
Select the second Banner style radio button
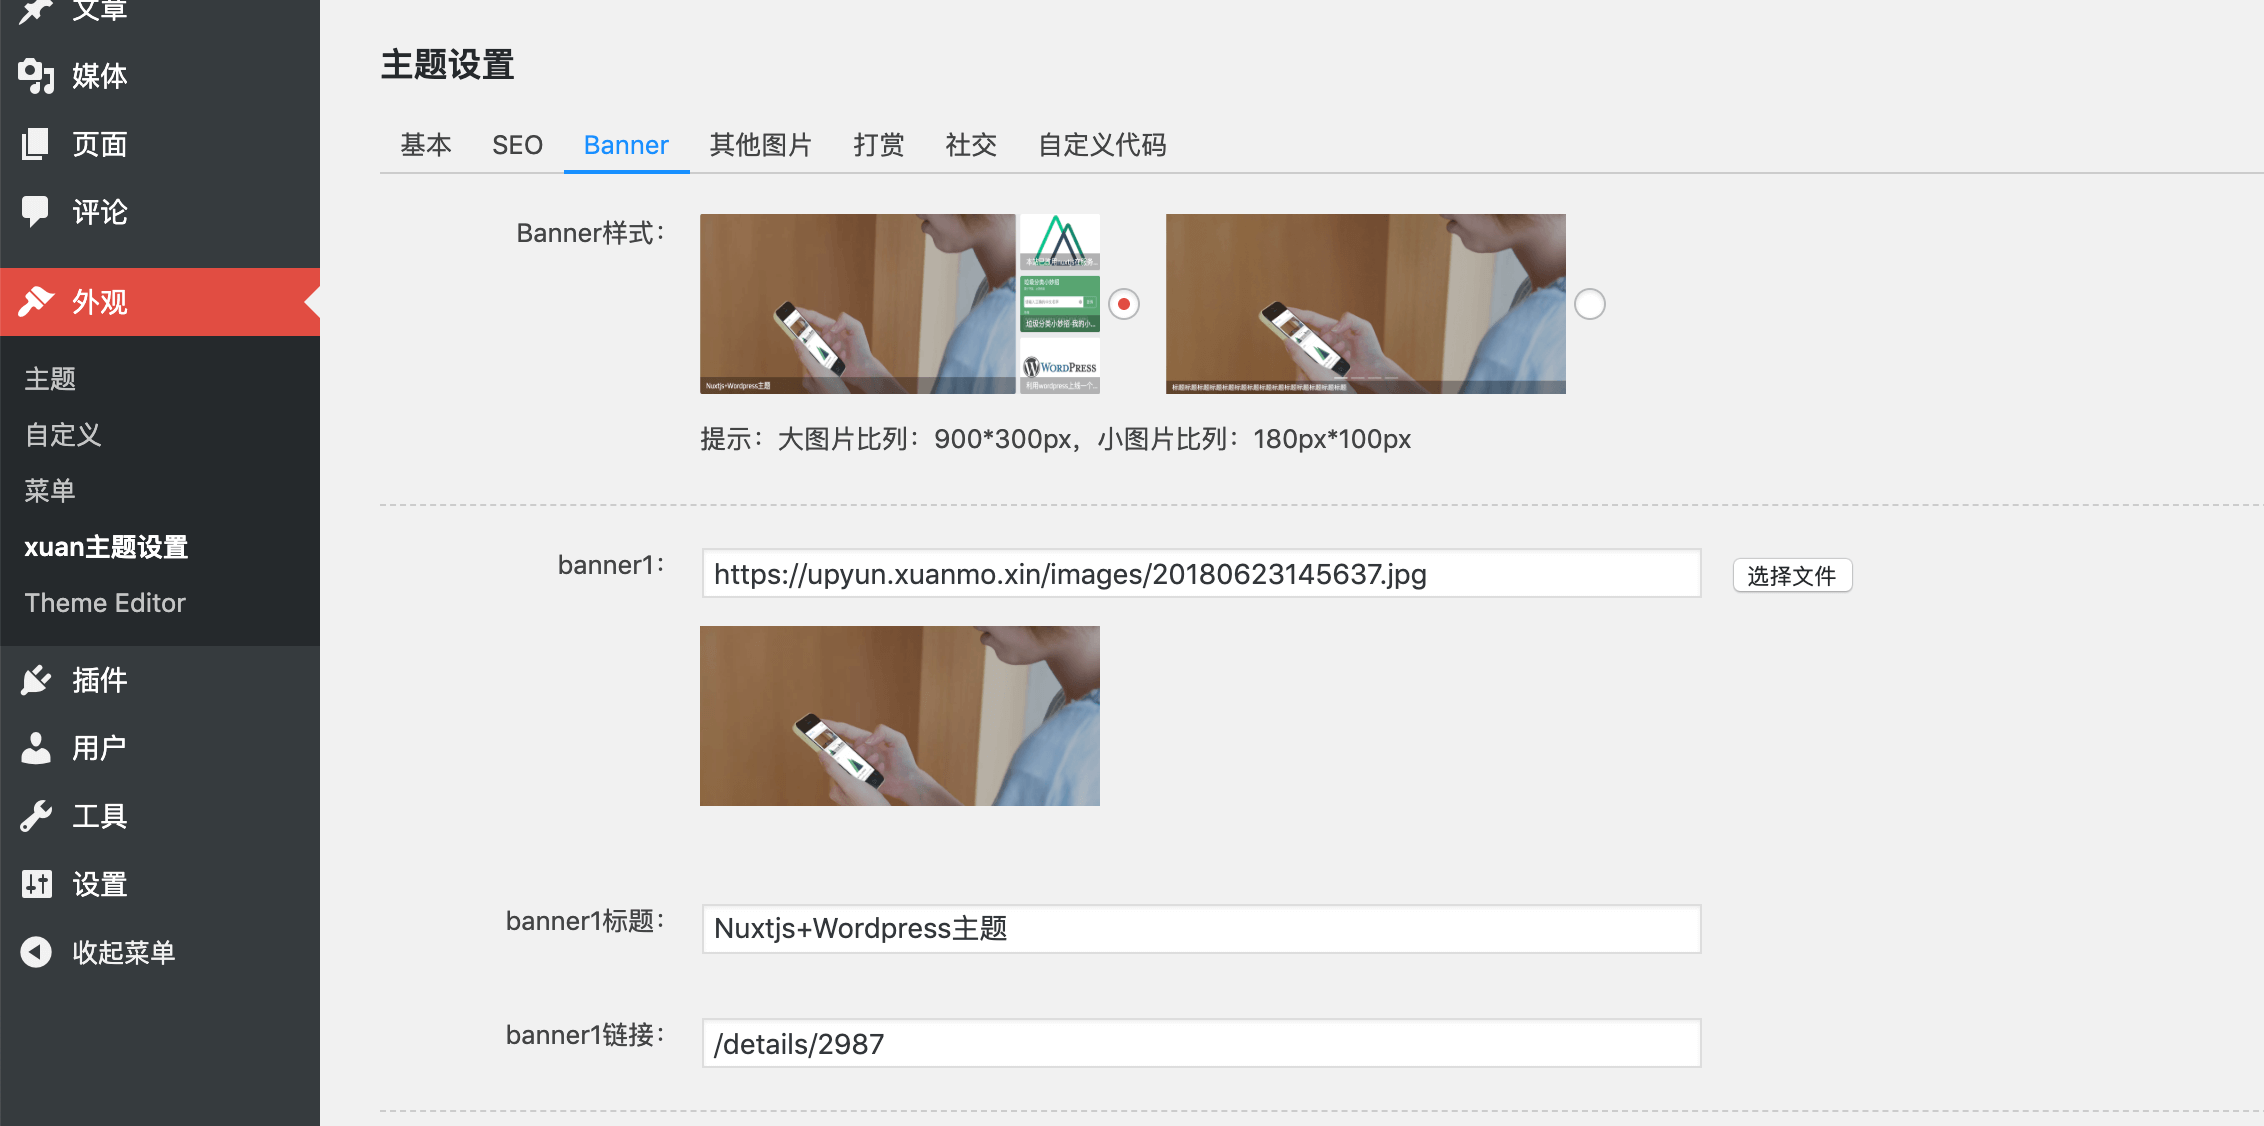coord(1589,304)
